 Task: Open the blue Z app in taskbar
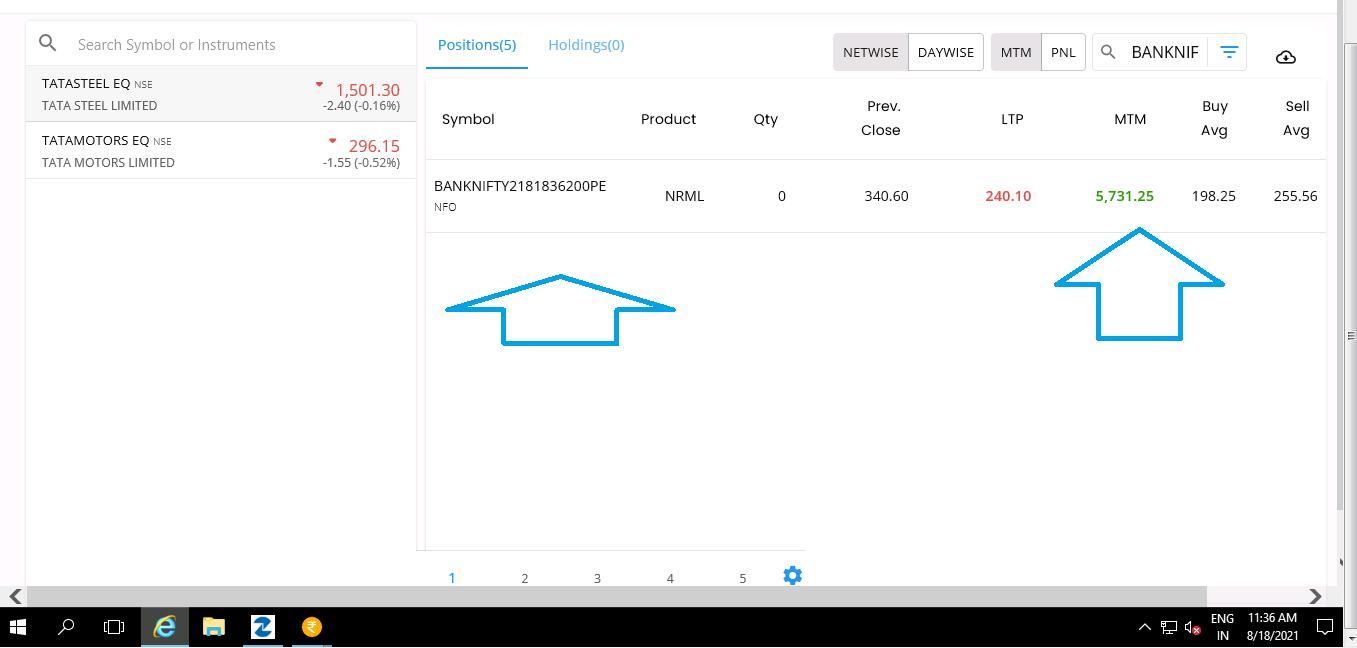(x=262, y=627)
